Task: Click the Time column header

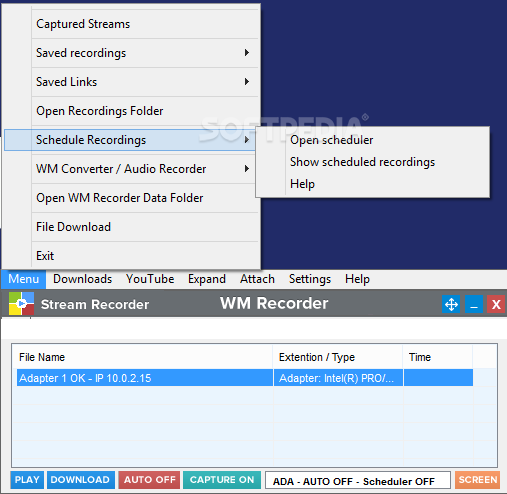Action: [438, 357]
